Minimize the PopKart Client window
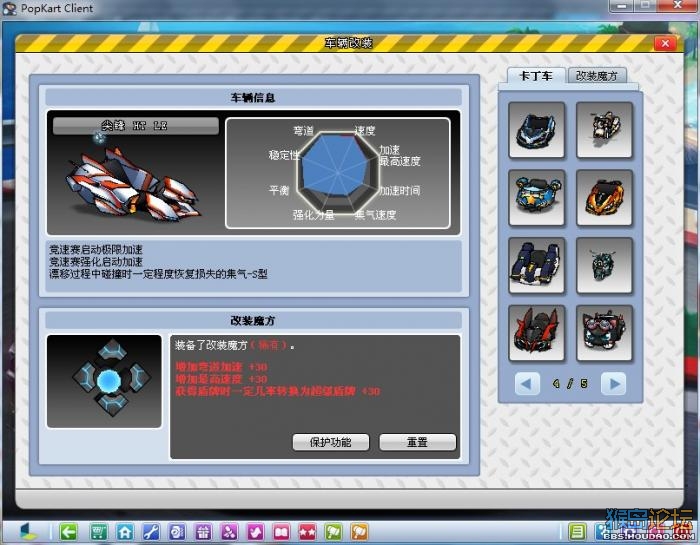700x545 pixels. pyautogui.click(x=622, y=6)
